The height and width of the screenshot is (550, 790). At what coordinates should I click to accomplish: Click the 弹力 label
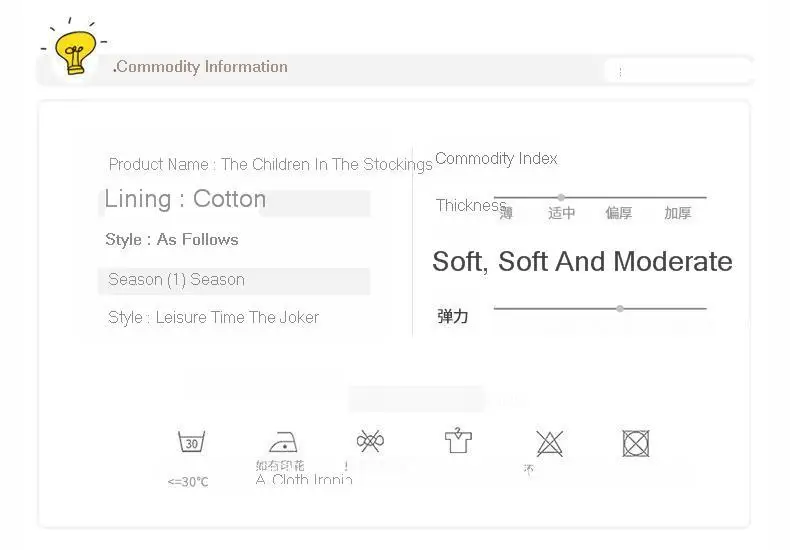pos(452,316)
